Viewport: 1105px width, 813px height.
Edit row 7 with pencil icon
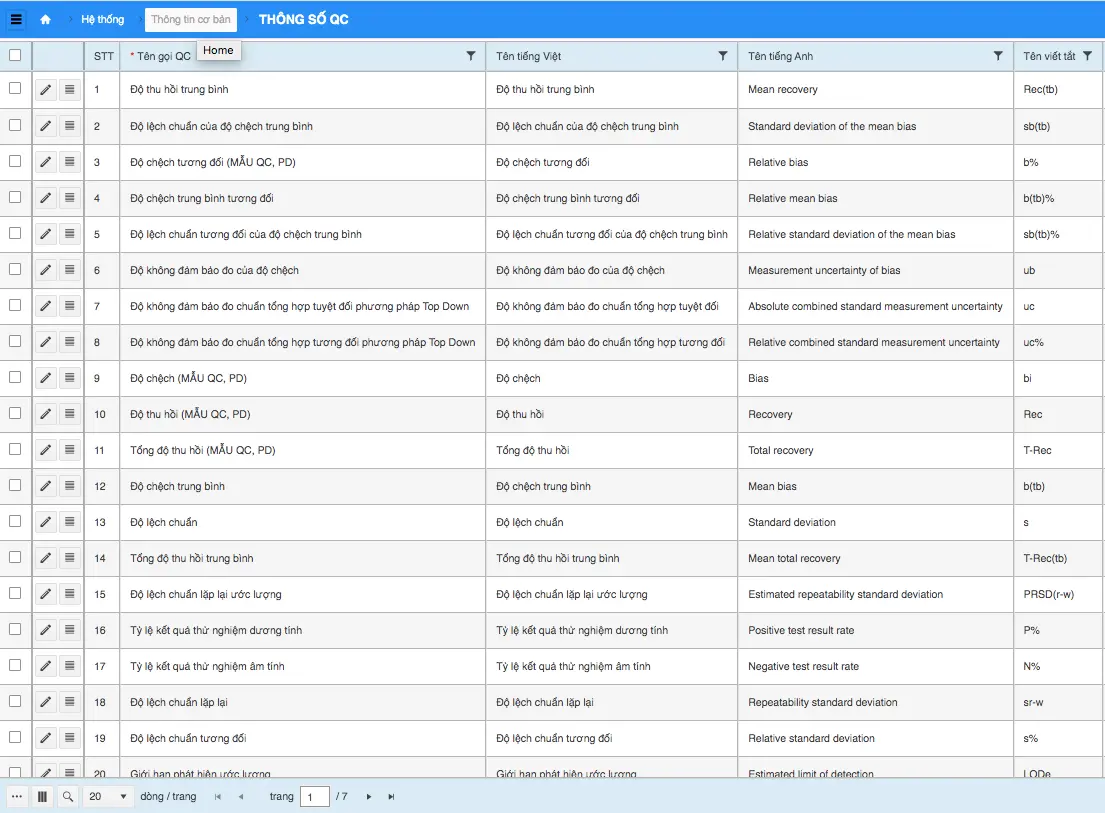[x=46, y=306]
